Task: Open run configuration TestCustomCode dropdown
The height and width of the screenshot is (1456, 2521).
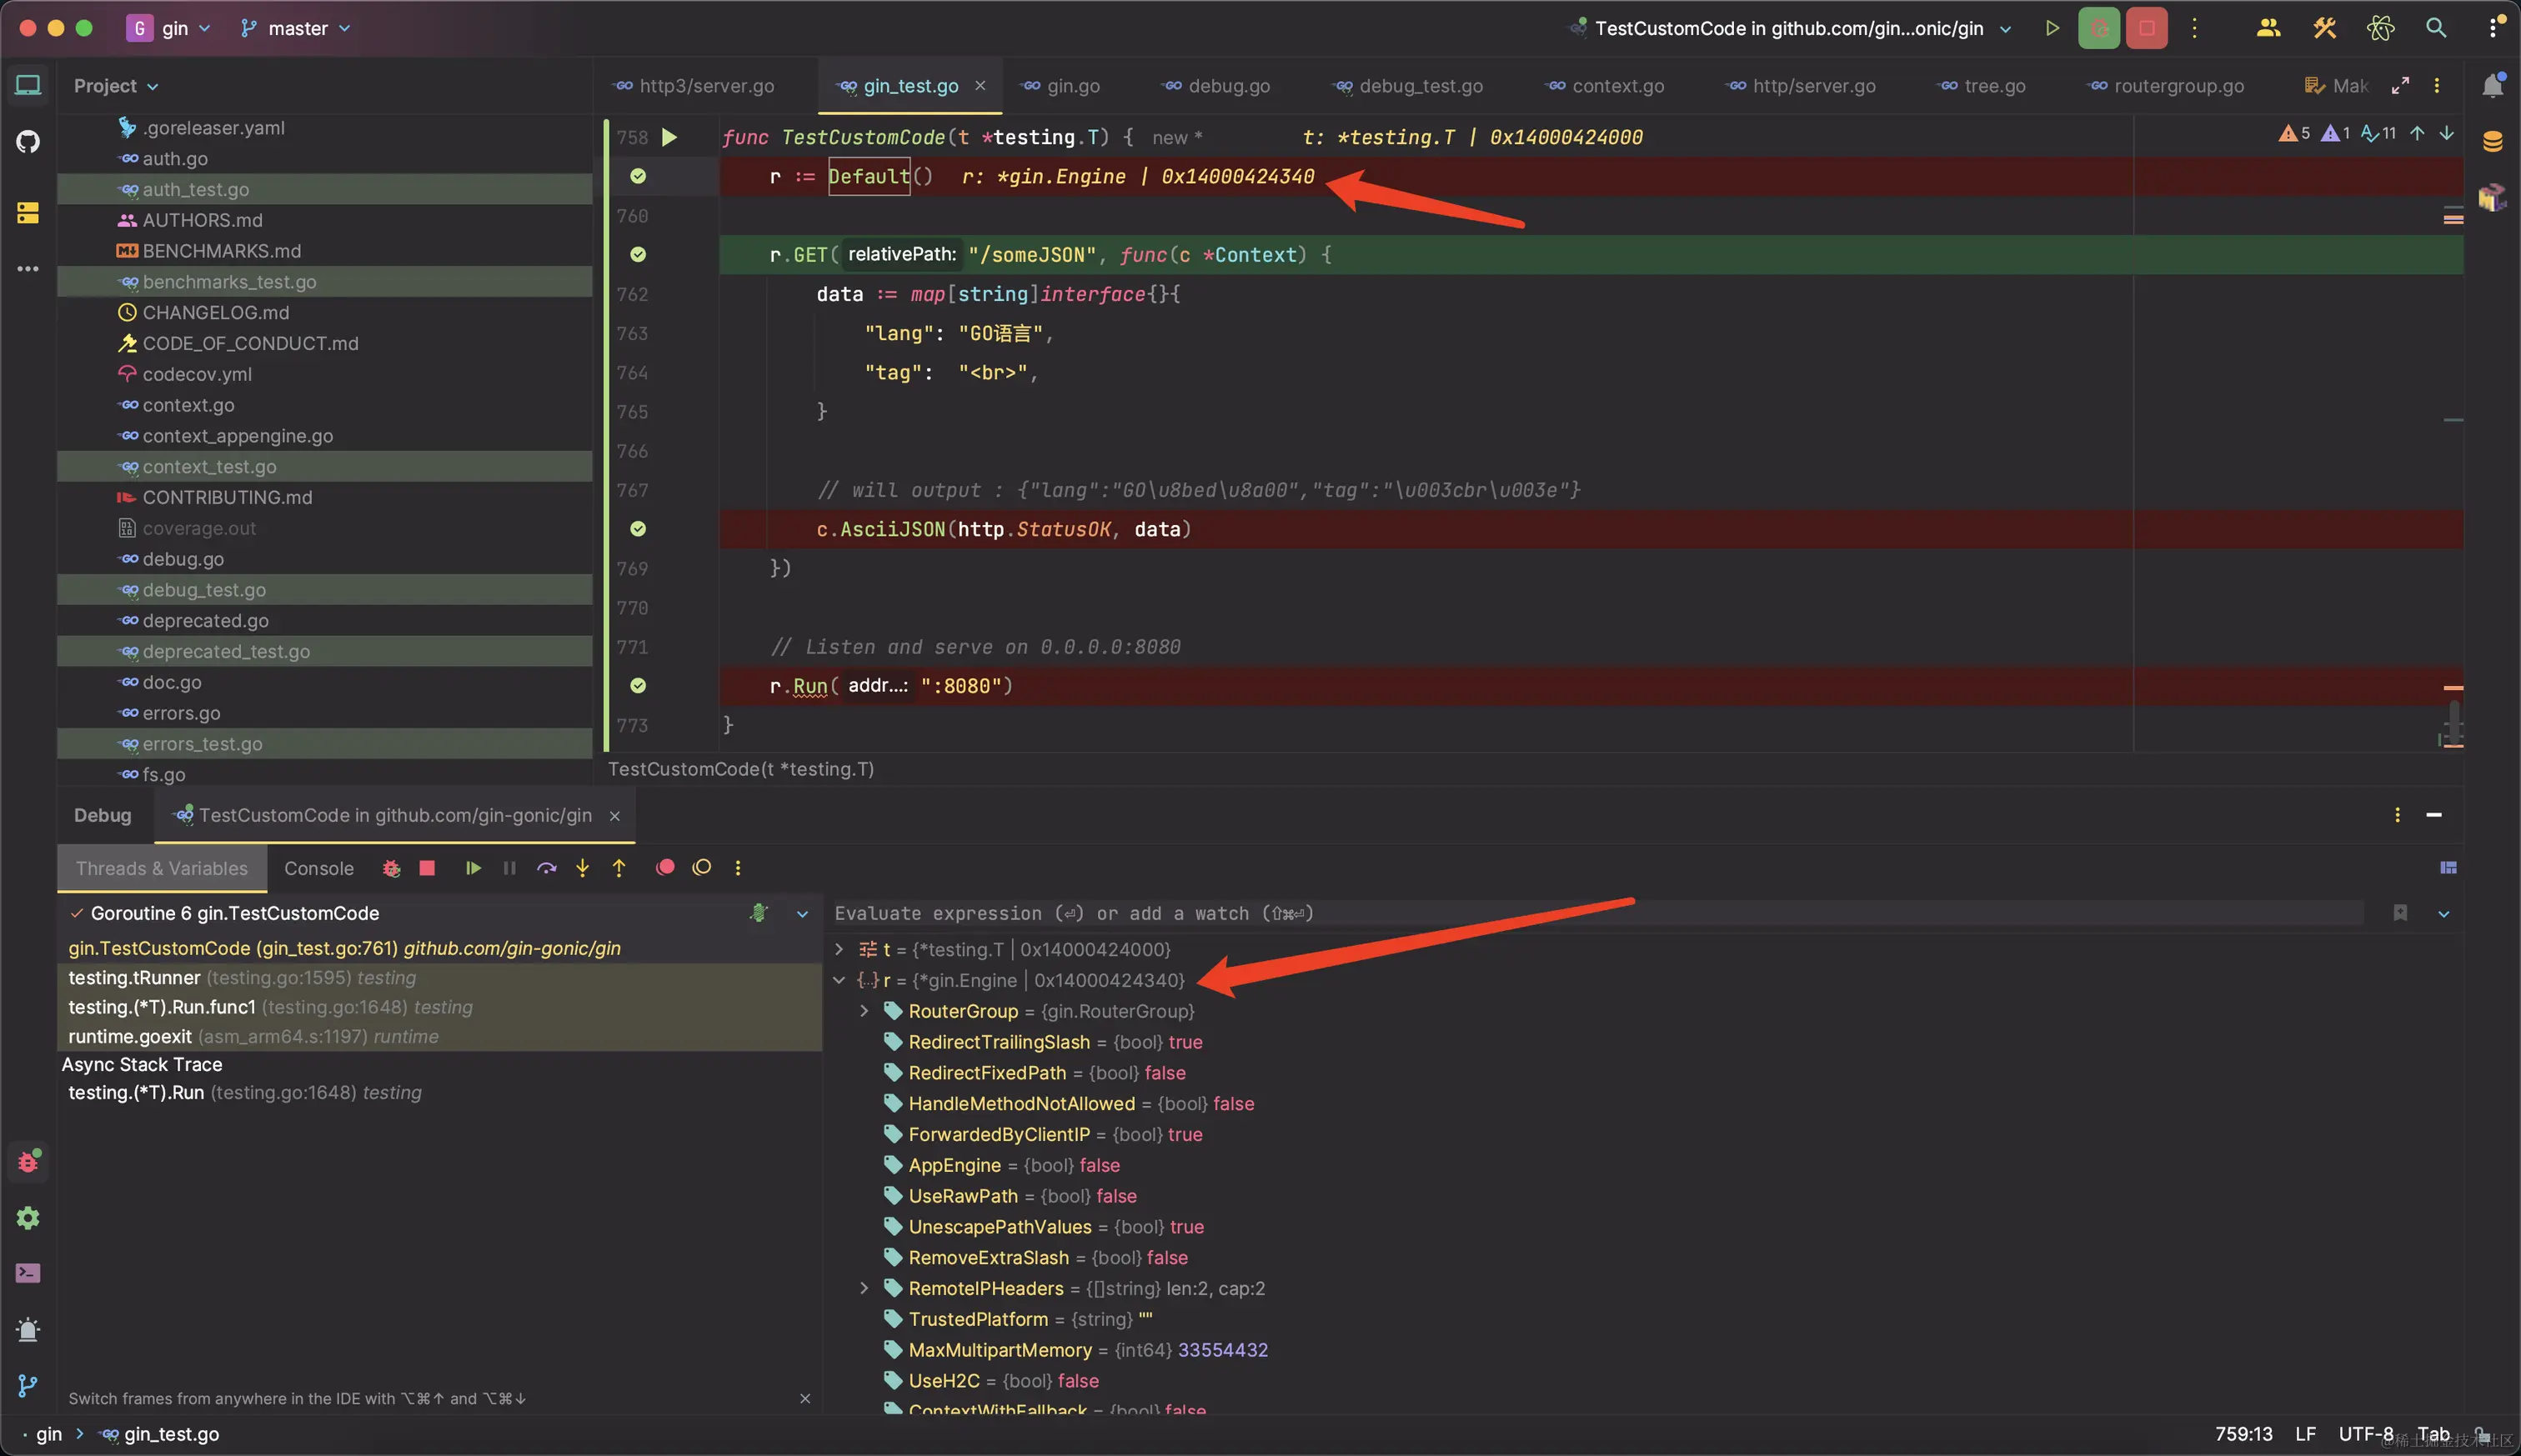Action: [x=1790, y=28]
